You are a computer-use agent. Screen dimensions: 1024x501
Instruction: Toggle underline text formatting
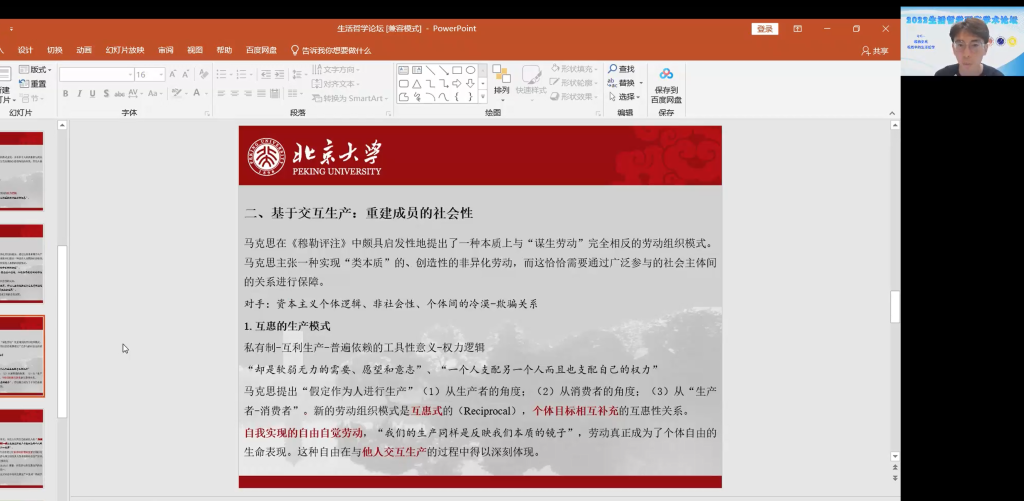coord(93,93)
